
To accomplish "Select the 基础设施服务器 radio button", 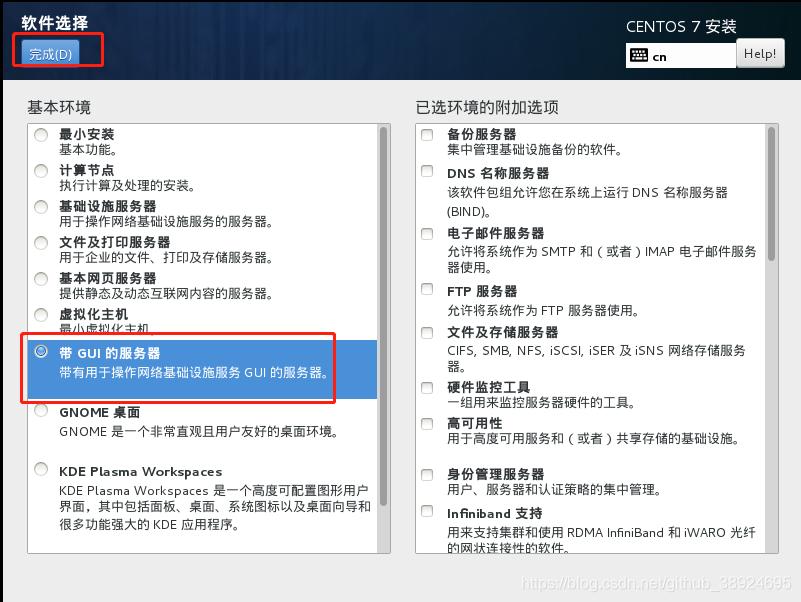I will click(x=41, y=207).
